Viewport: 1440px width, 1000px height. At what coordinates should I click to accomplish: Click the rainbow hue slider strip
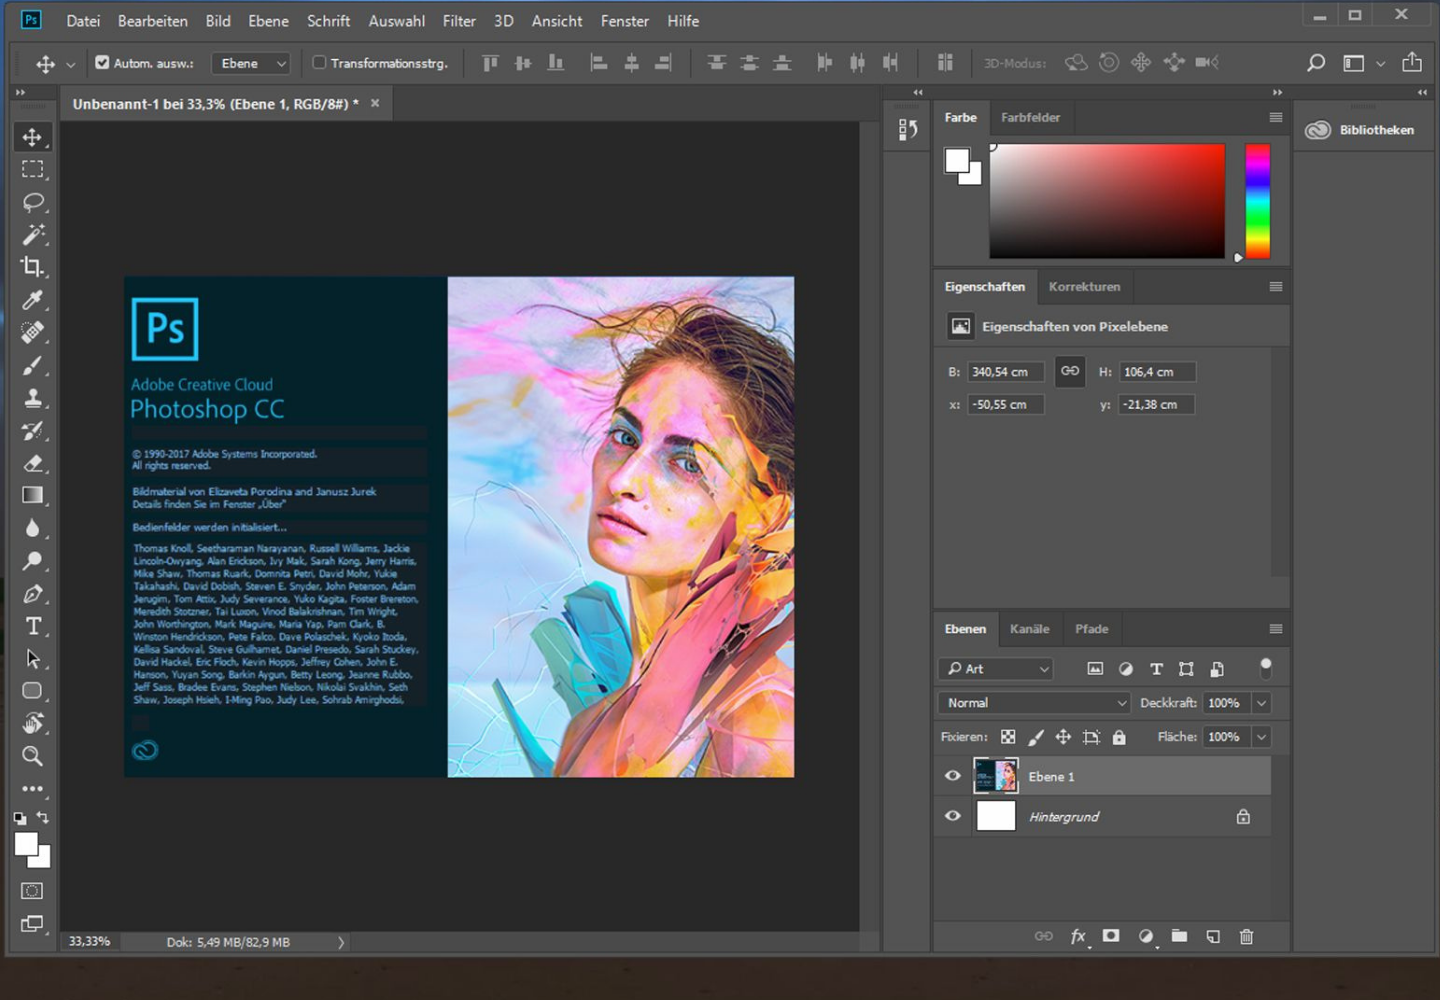1257,201
